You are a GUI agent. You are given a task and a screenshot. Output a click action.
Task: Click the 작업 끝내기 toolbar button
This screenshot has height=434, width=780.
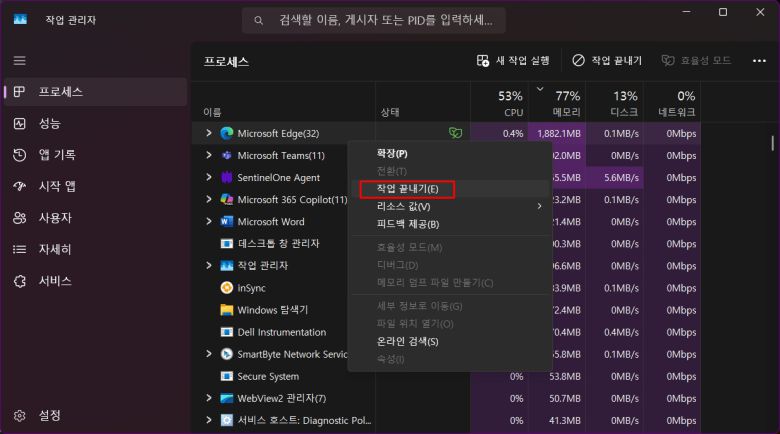(607, 61)
